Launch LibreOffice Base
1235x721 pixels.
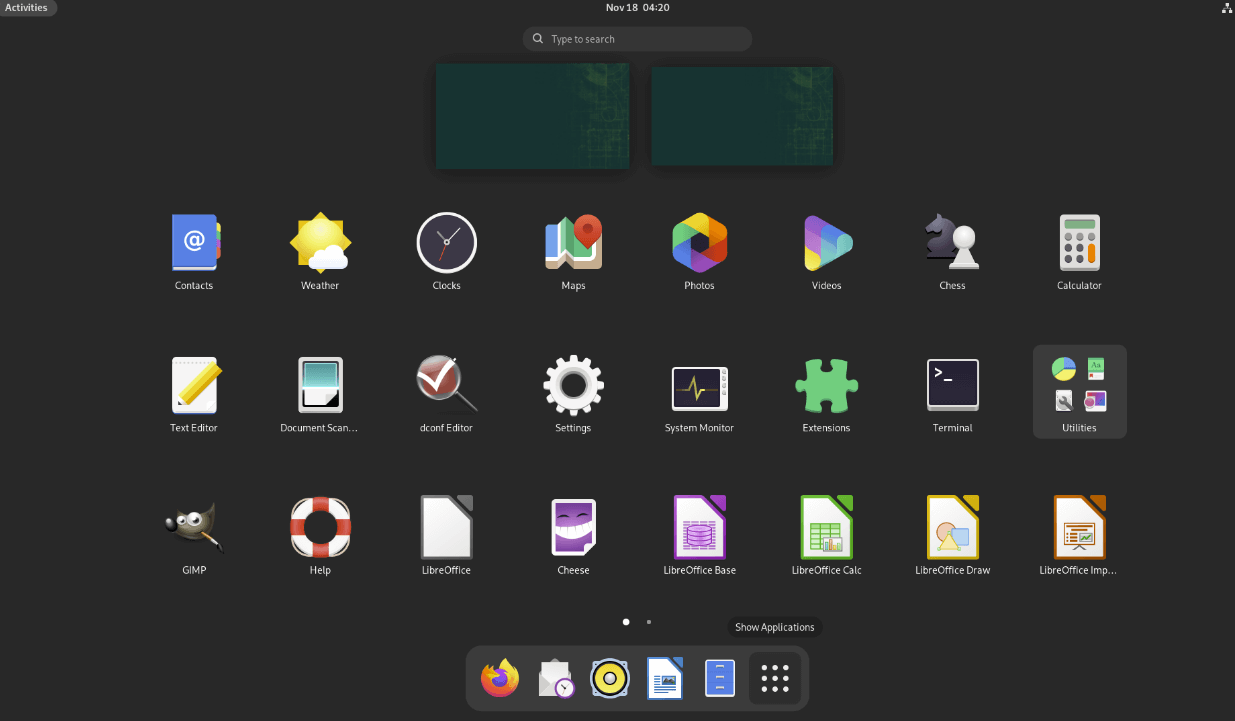tap(699, 527)
